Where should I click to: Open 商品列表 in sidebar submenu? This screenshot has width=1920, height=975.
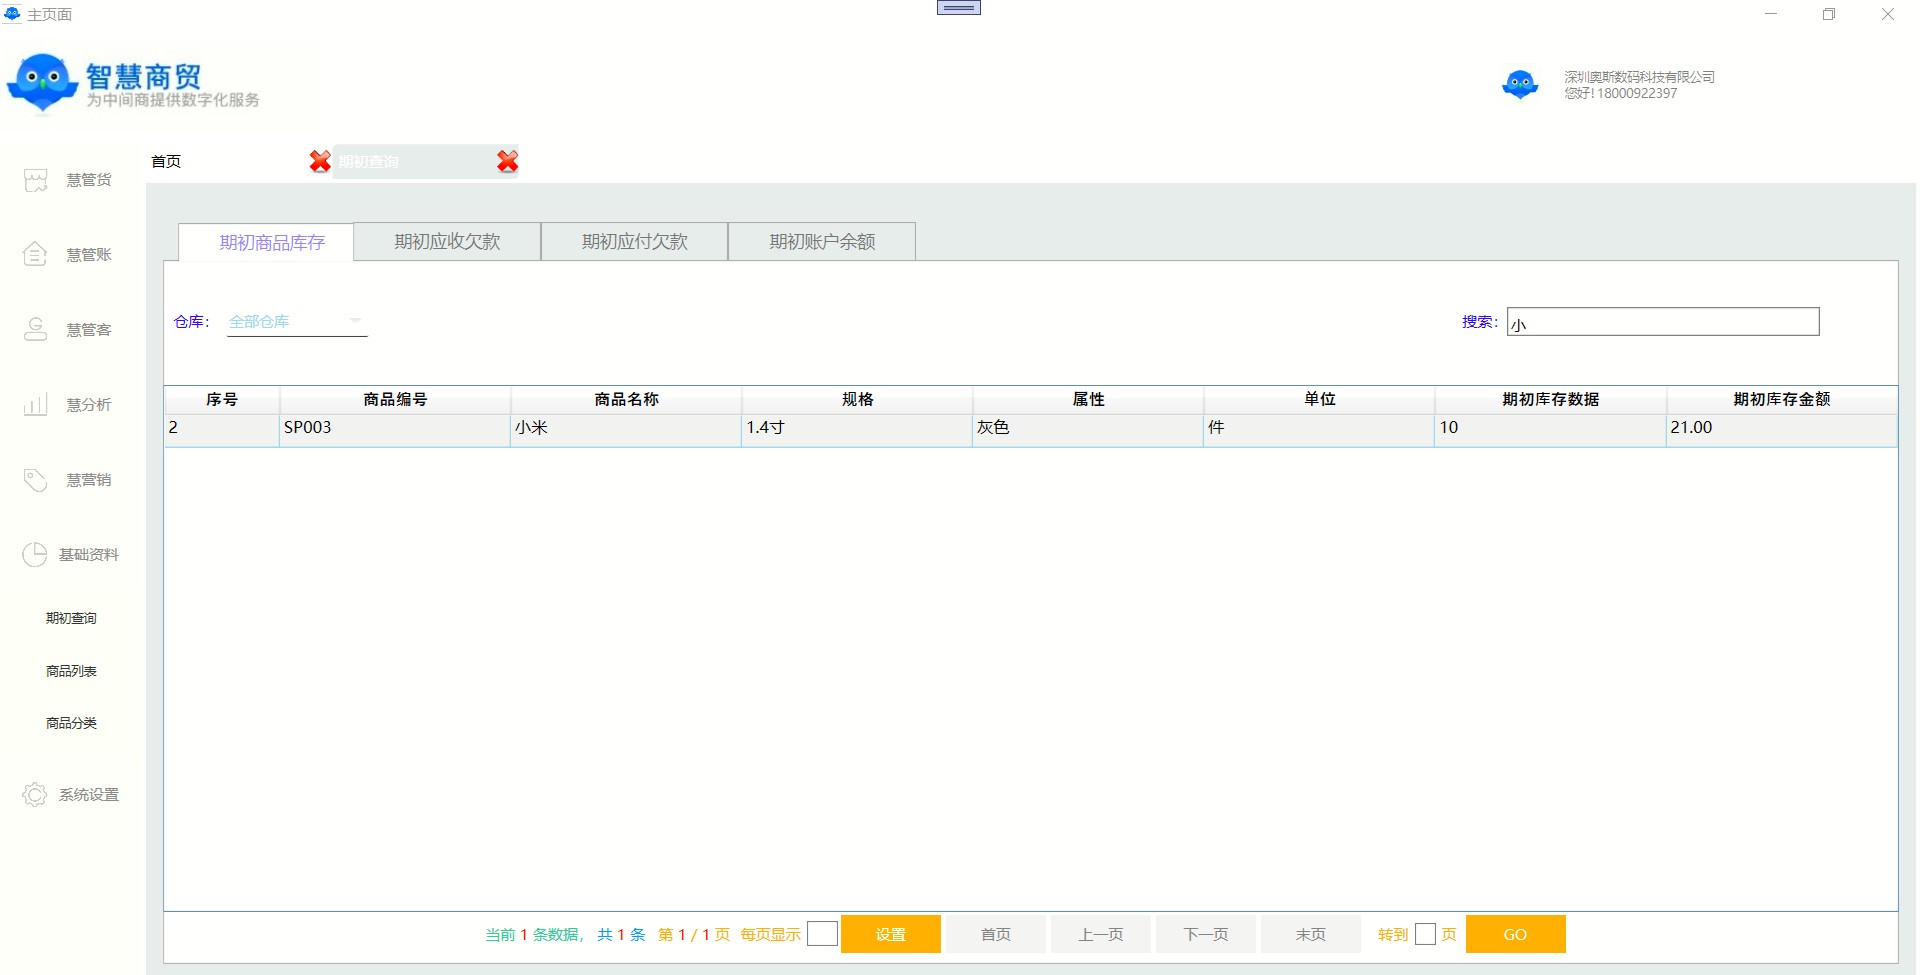tap(71, 671)
